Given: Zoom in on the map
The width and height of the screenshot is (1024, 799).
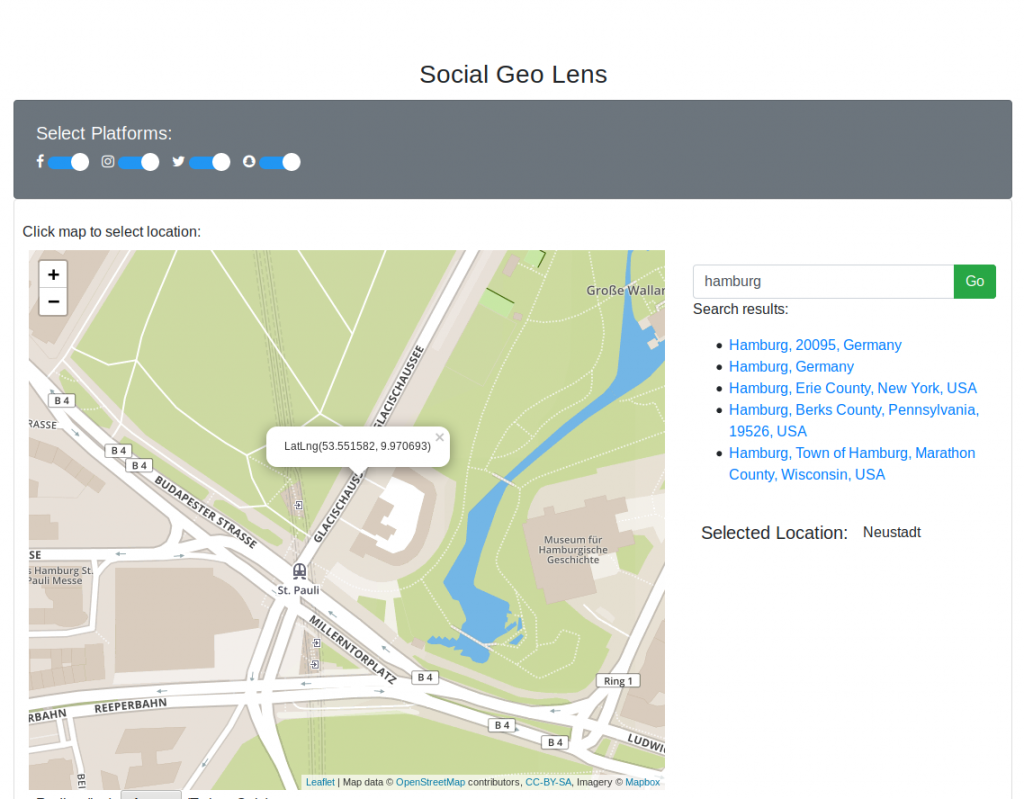Looking at the screenshot, I should pos(54,274).
